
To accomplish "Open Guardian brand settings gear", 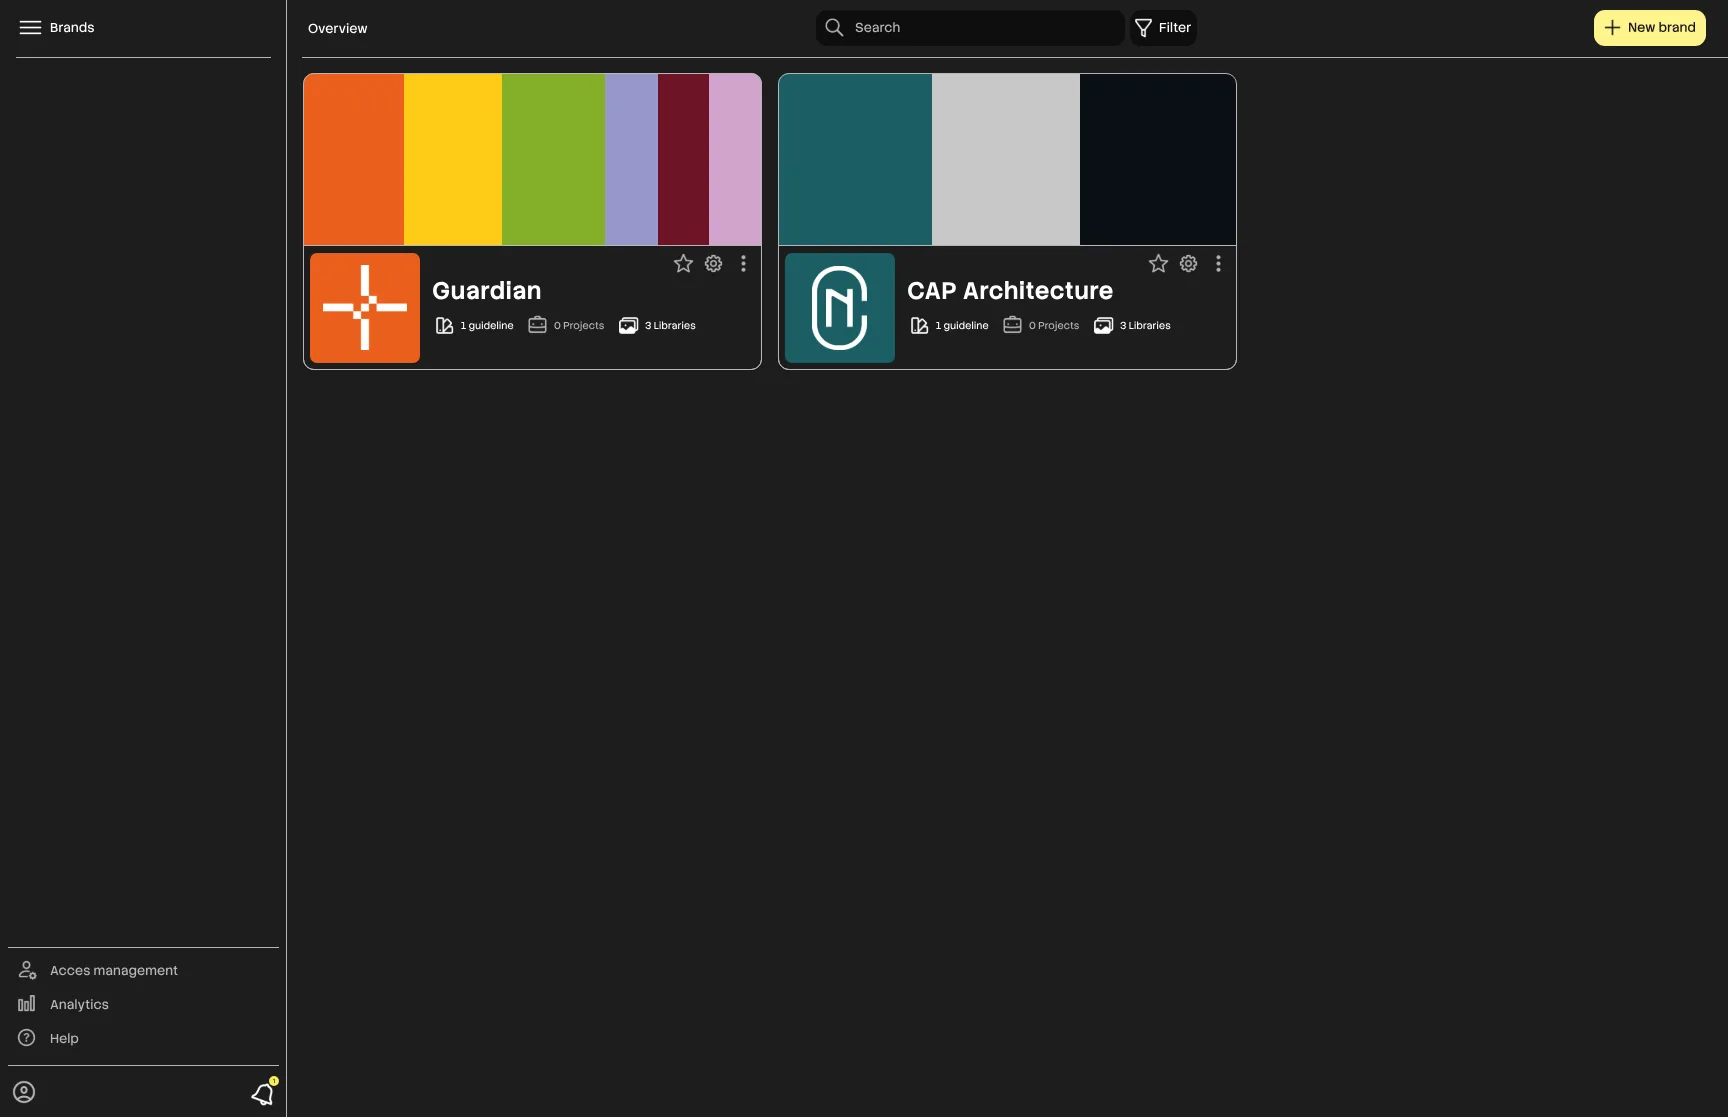I will [x=713, y=264].
